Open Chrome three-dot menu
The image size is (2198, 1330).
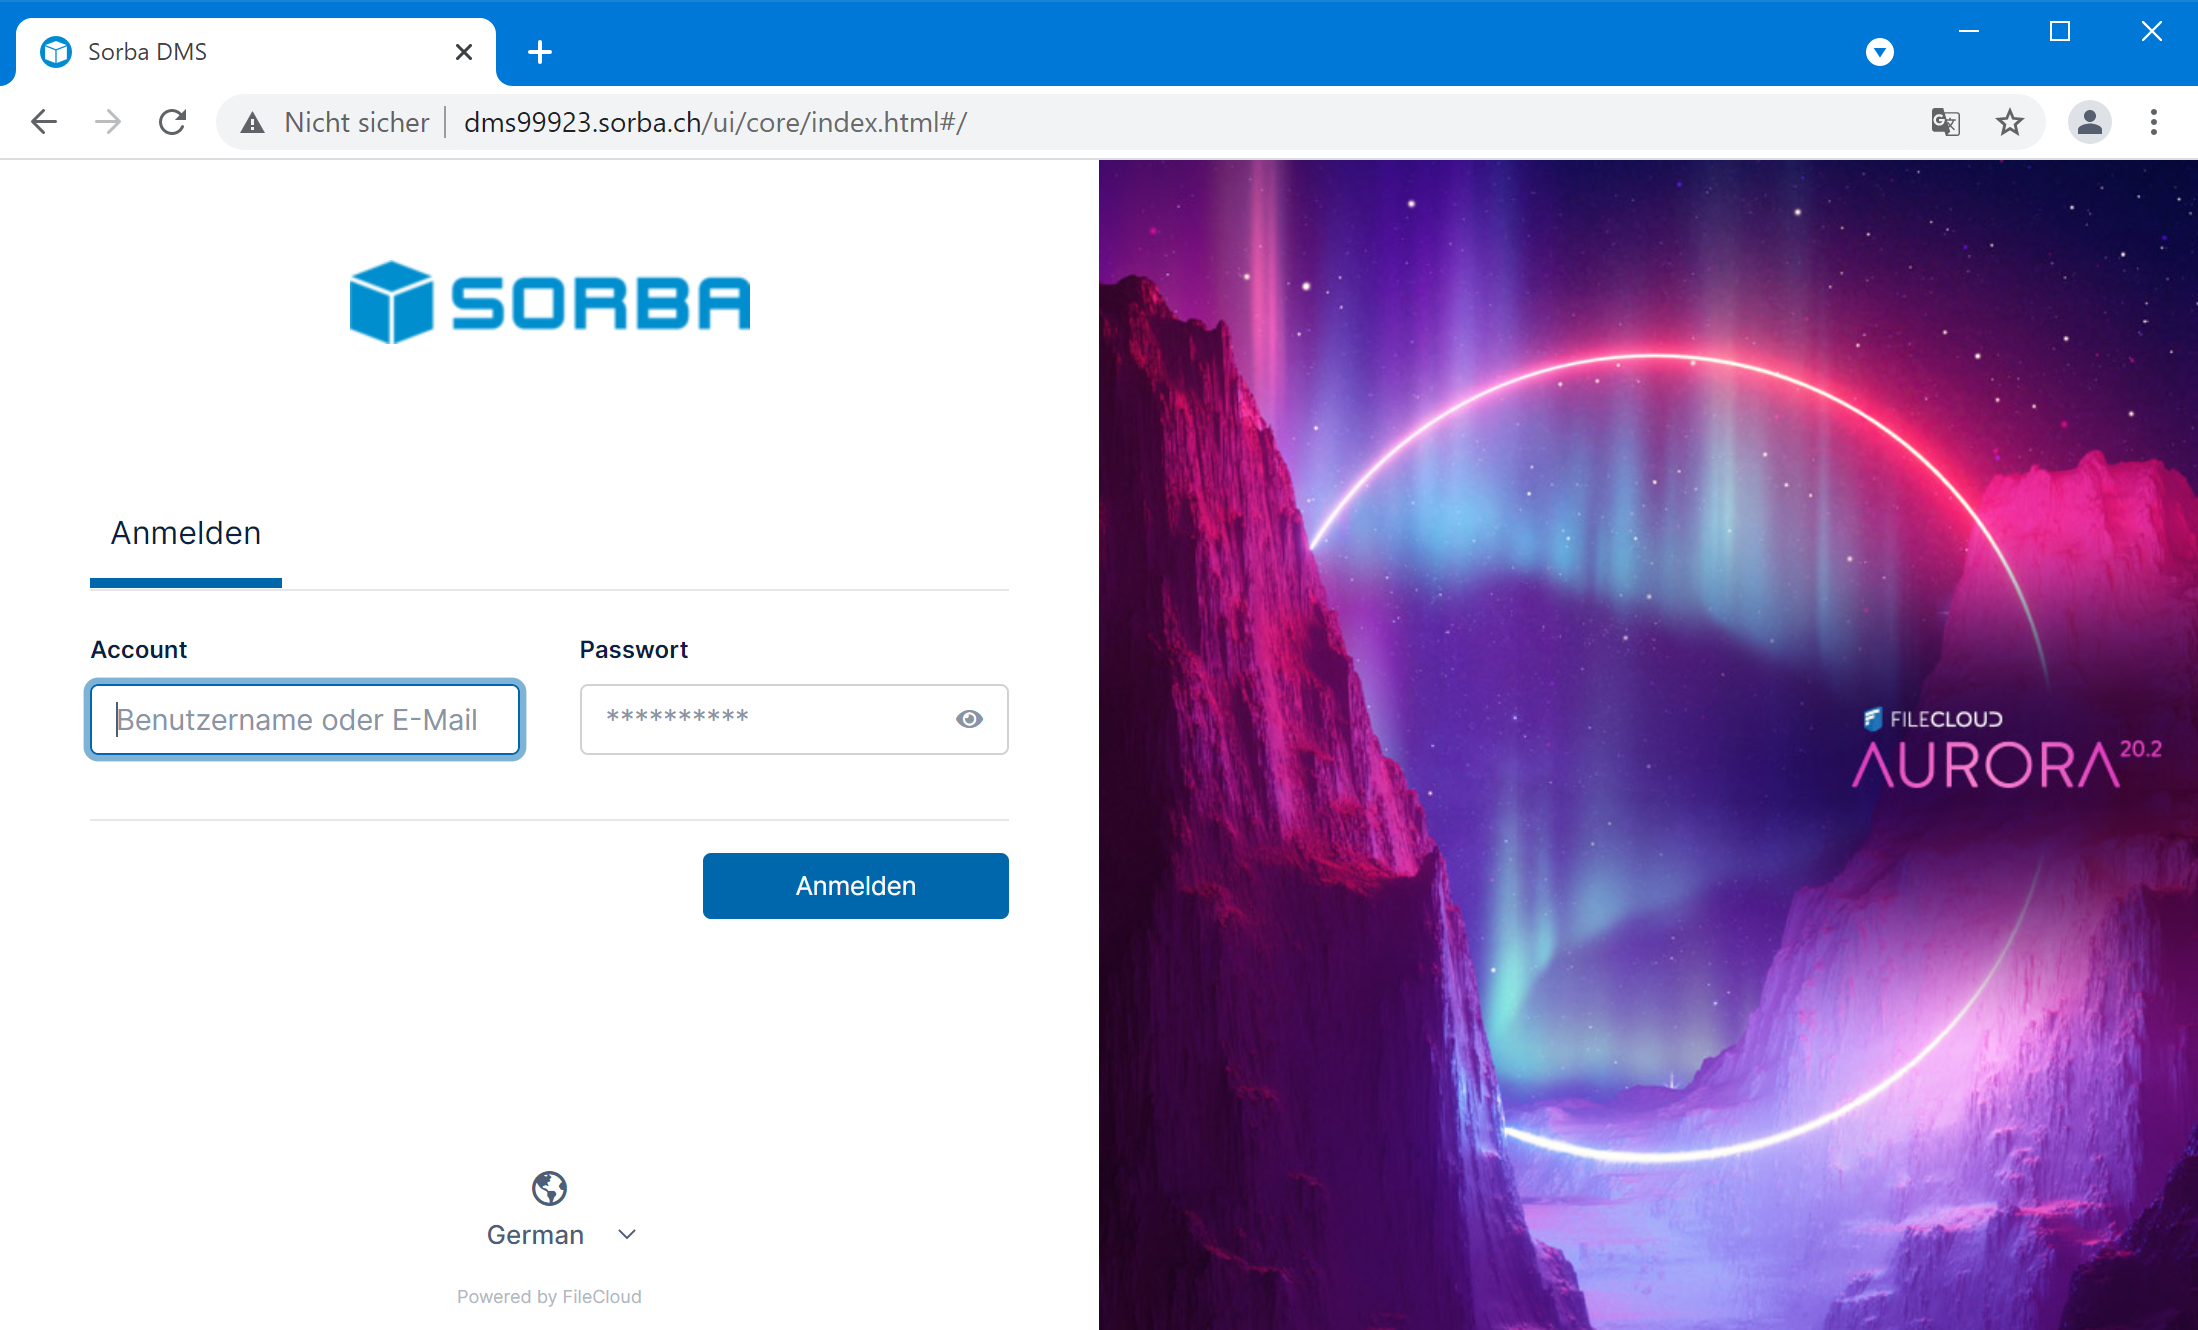pyautogui.click(x=2153, y=122)
